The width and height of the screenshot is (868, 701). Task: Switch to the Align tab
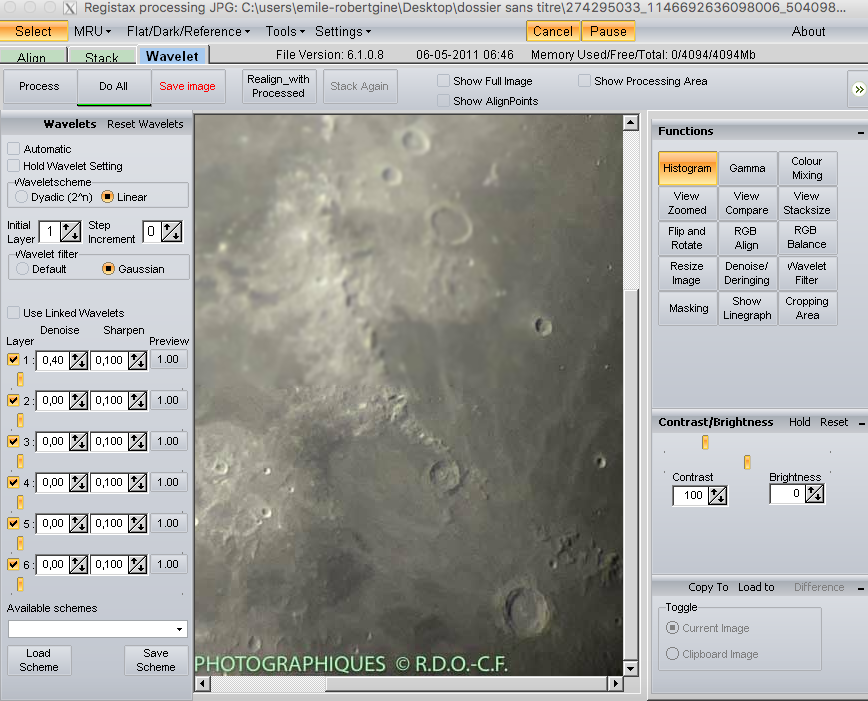[34, 56]
